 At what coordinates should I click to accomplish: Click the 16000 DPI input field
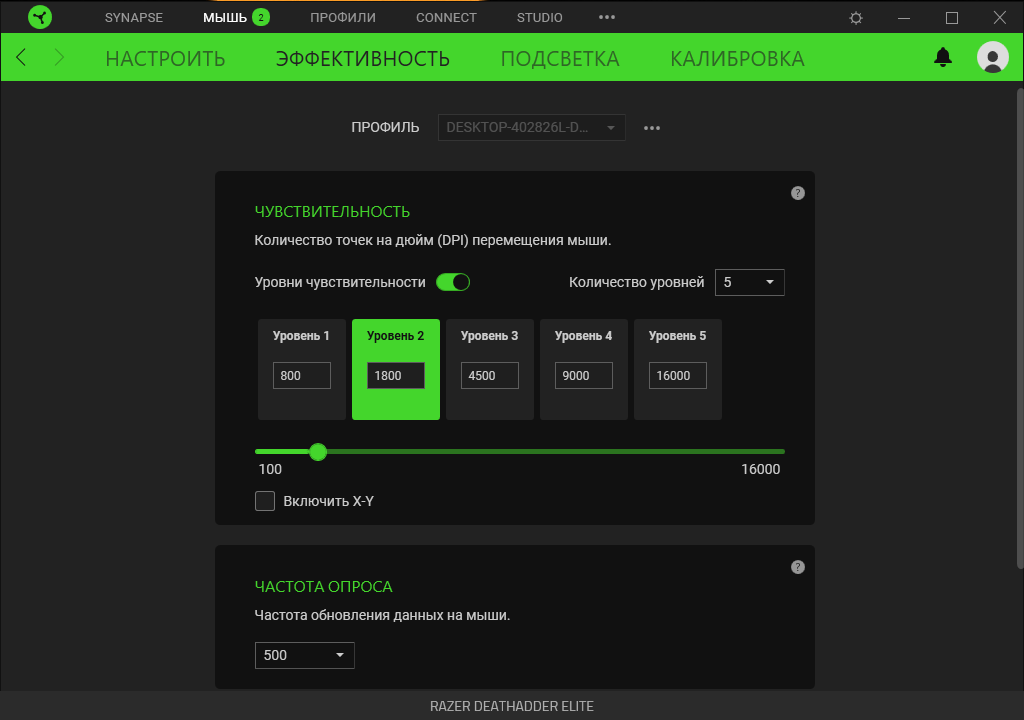[x=678, y=376]
